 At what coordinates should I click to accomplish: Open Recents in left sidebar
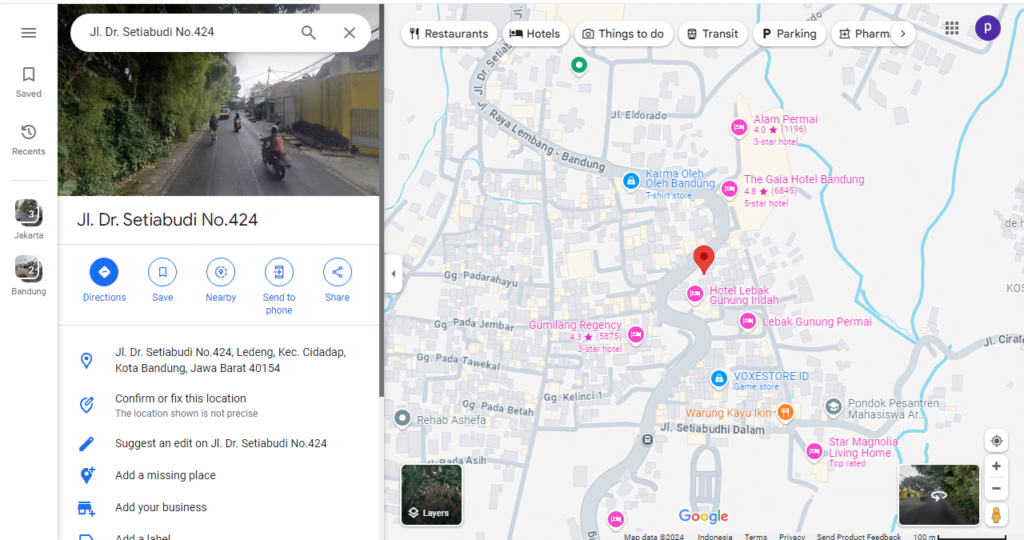point(28,139)
